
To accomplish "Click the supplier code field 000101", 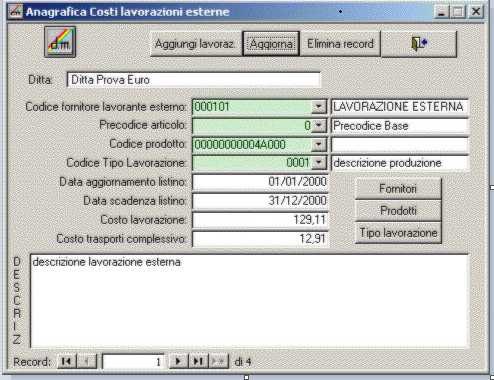I will pos(252,107).
